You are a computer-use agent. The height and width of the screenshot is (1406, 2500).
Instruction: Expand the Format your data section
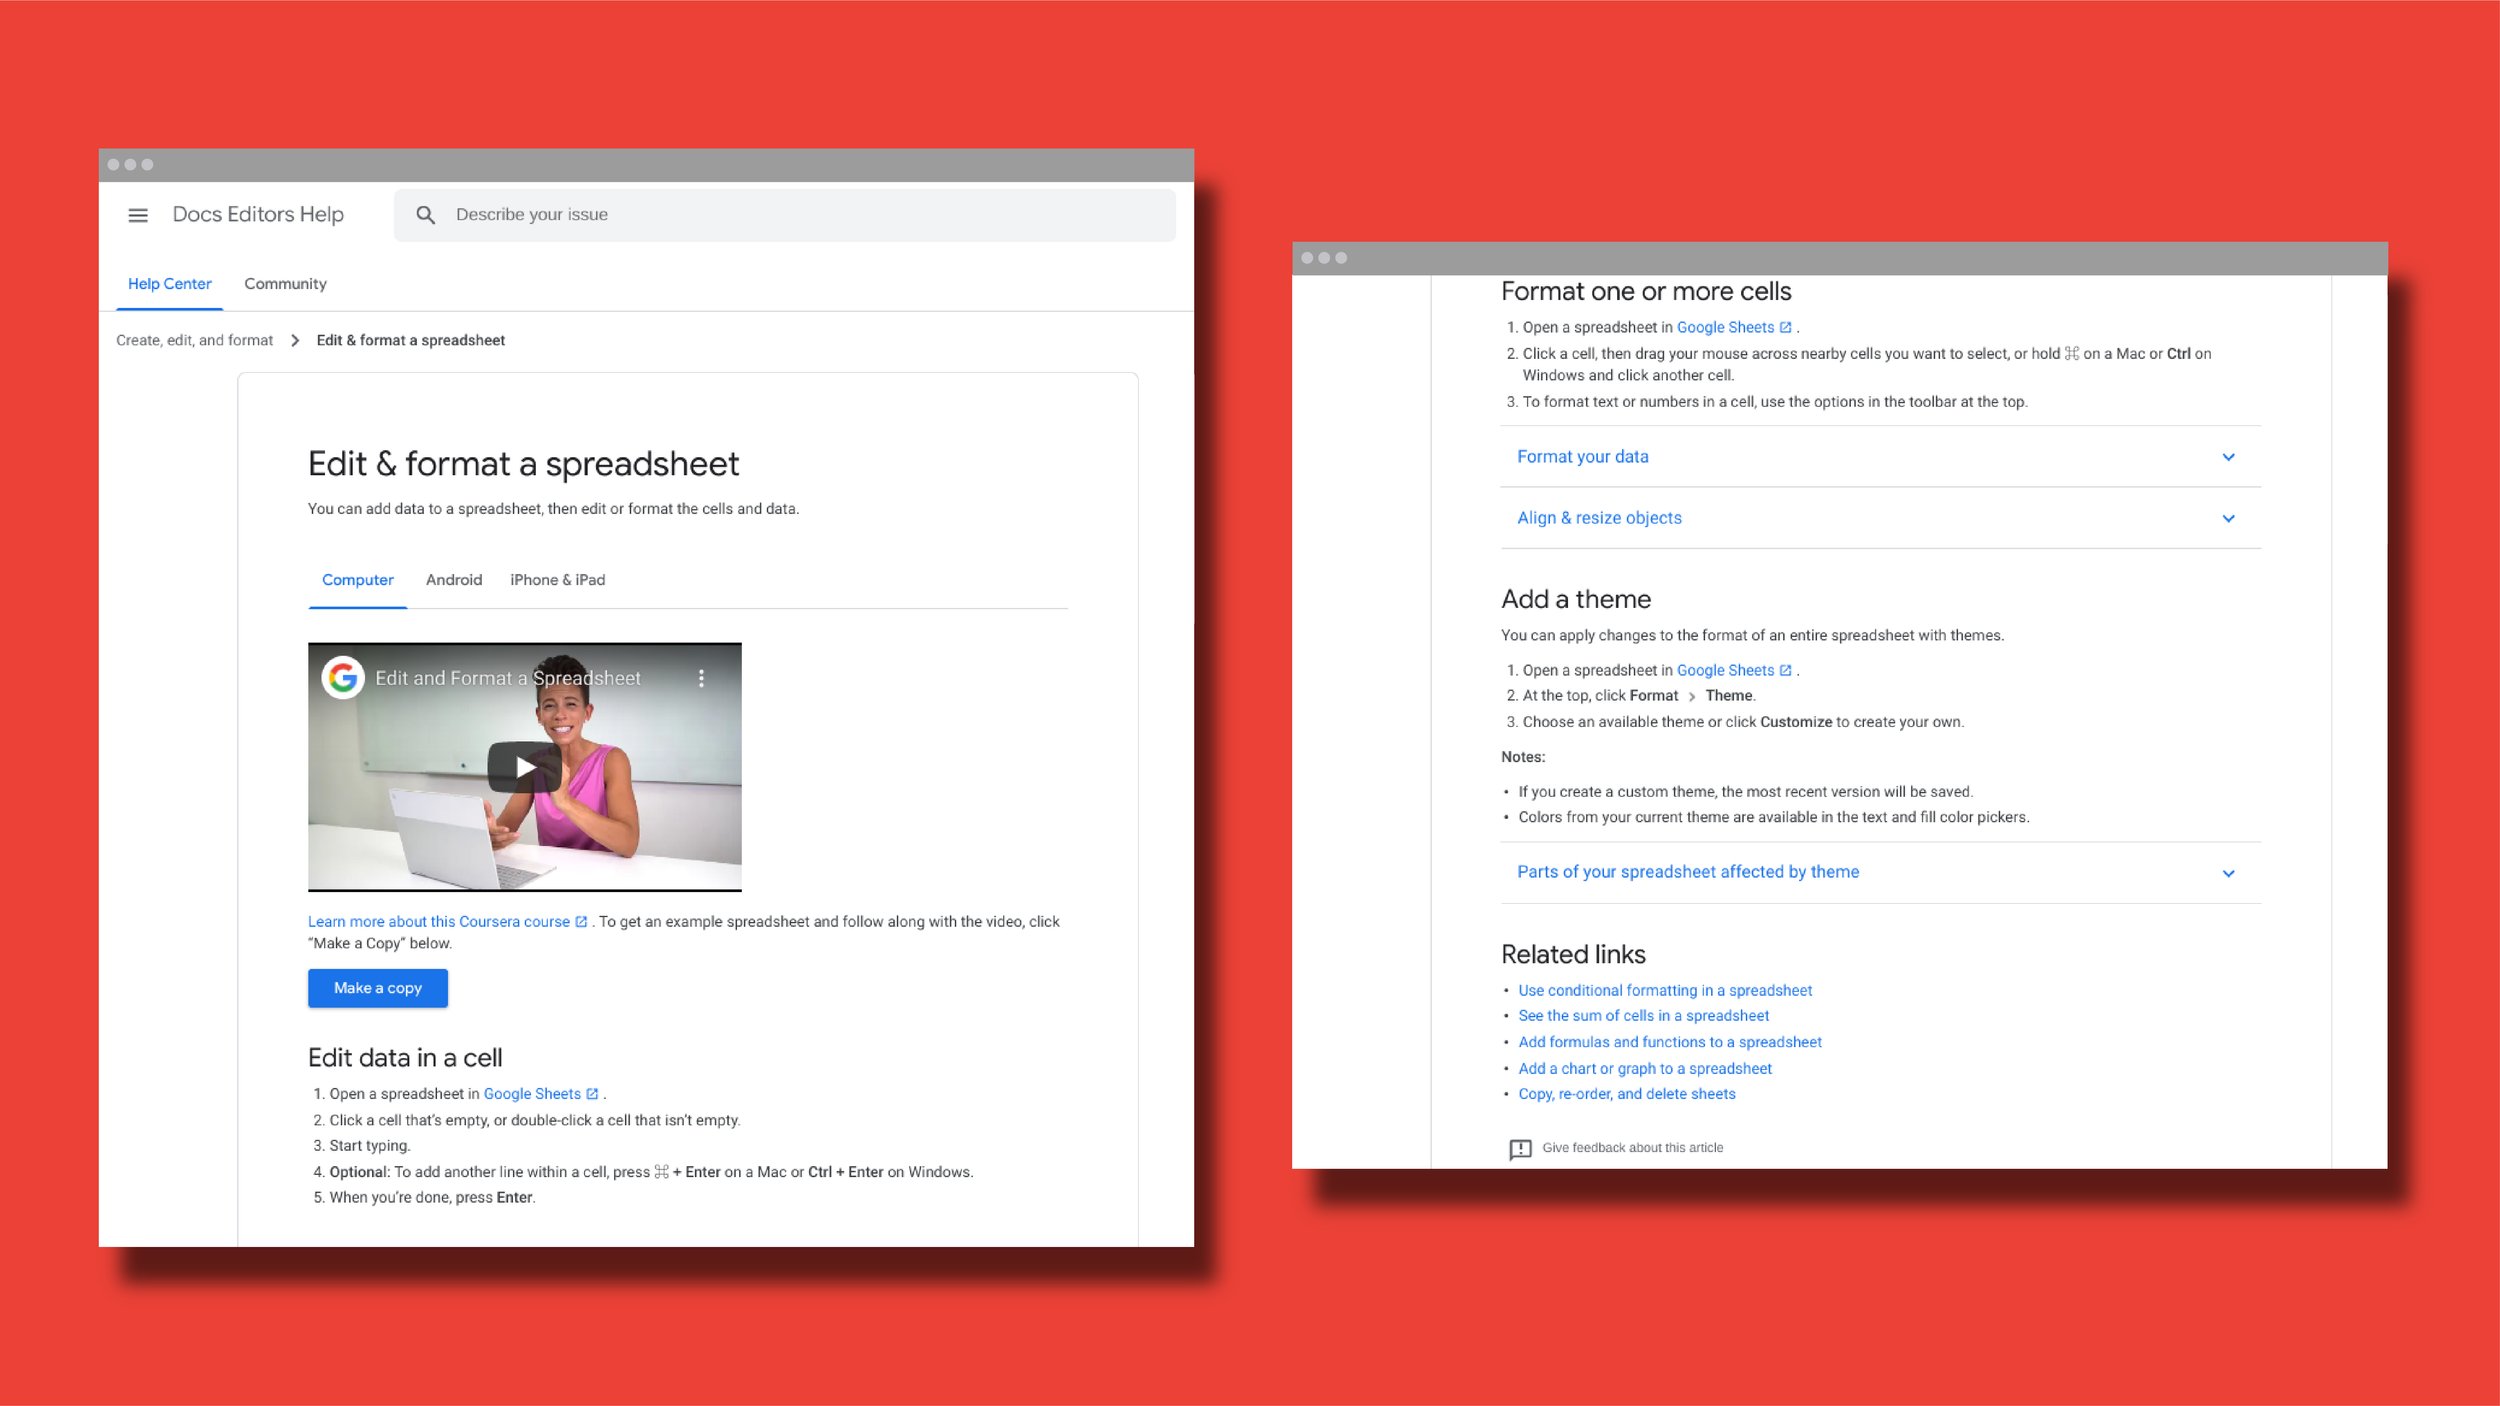coord(1880,457)
